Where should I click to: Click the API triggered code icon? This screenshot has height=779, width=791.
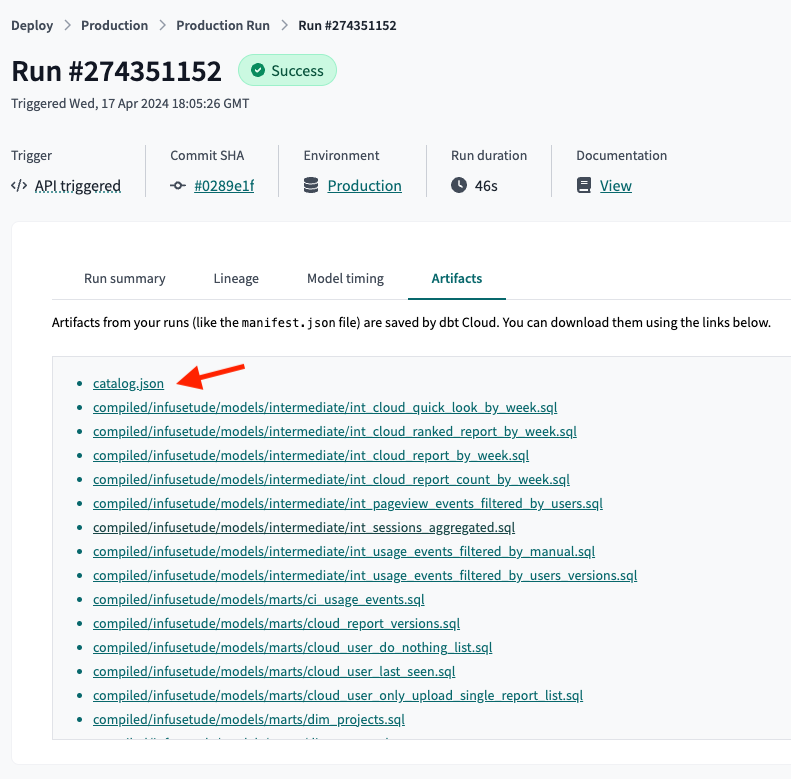coord(19,186)
